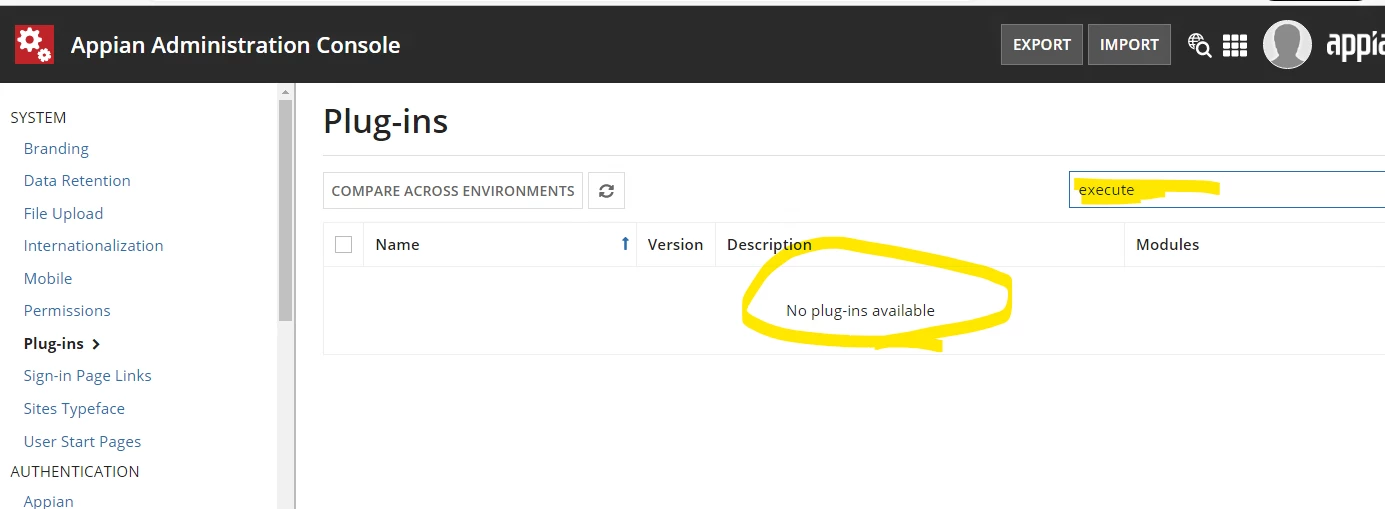
Task: Focus the plug-in search field containing execute
Action: coord(1227,189)
